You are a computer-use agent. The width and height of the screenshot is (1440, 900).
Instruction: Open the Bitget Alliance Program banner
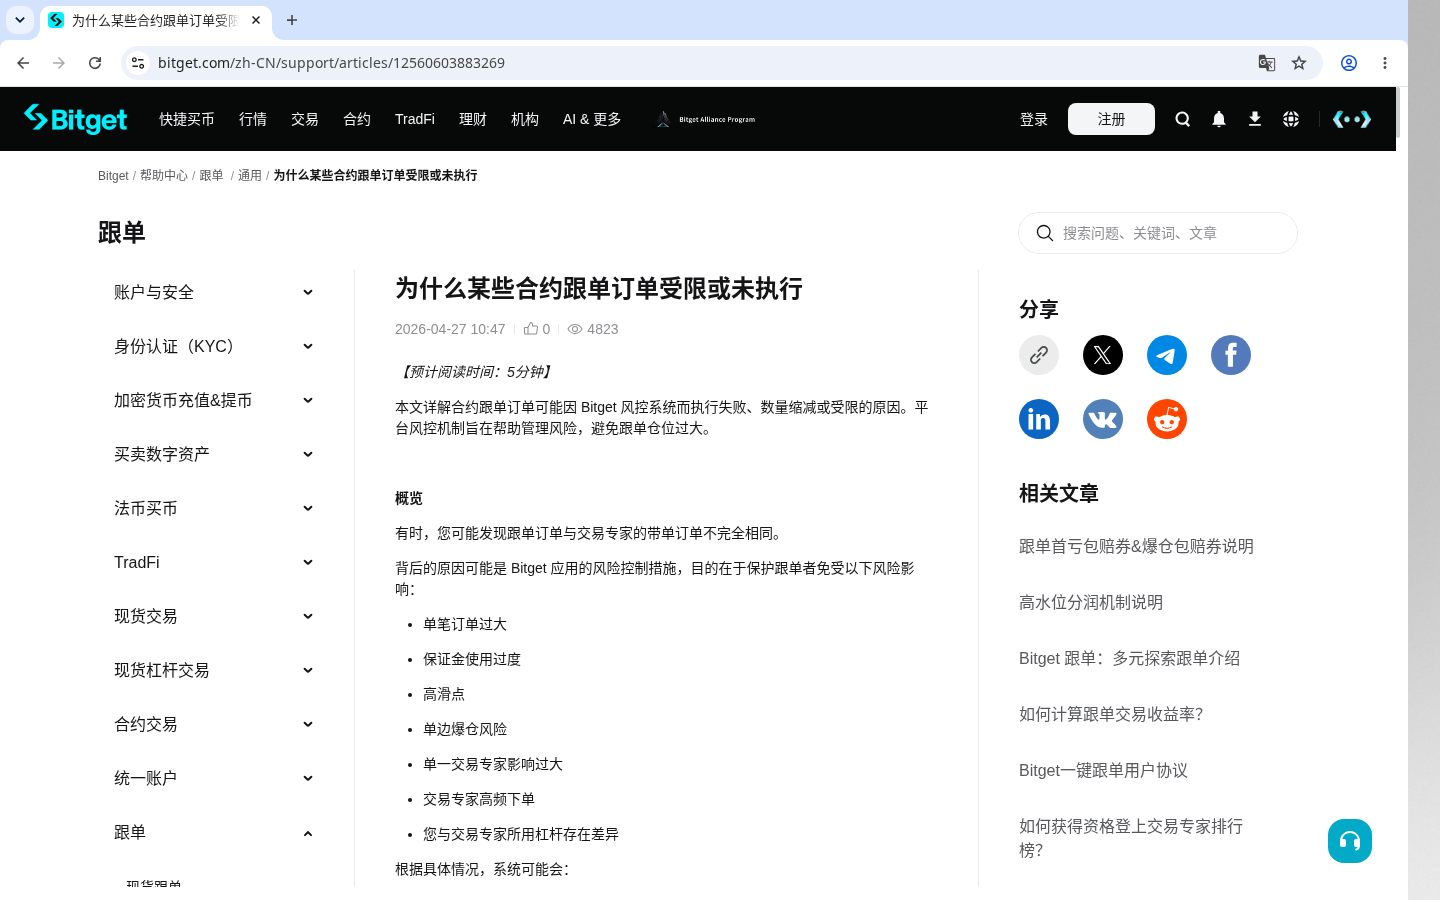pyautogui.click(x=706, y=119)
